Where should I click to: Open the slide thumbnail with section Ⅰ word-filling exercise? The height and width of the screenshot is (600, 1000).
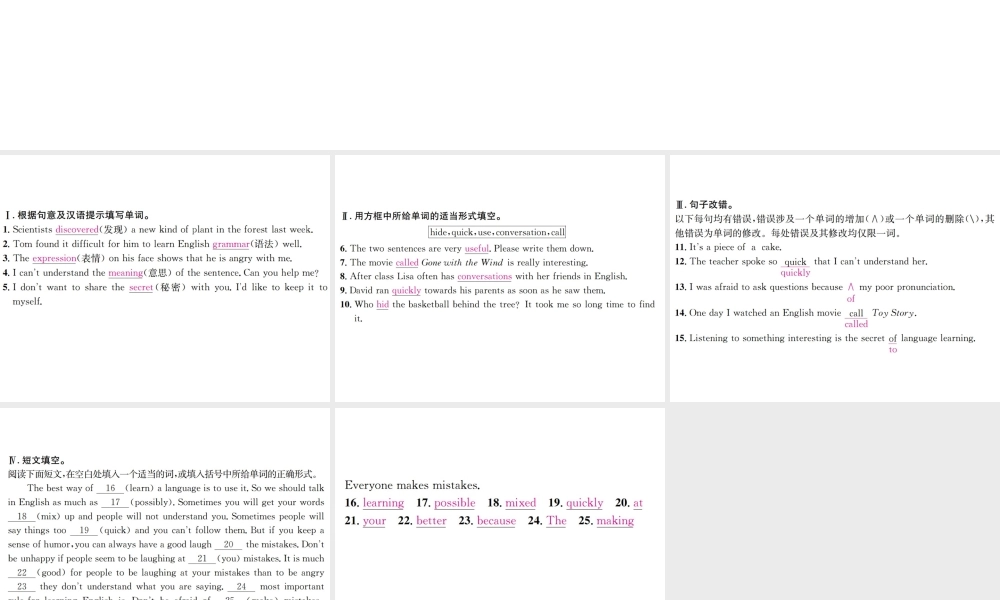coord(165,278)
